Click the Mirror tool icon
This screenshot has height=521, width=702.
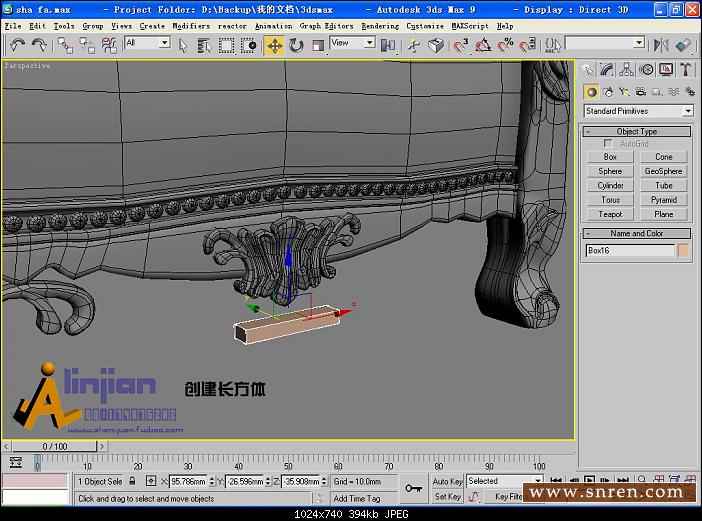(x=660, y=45)
